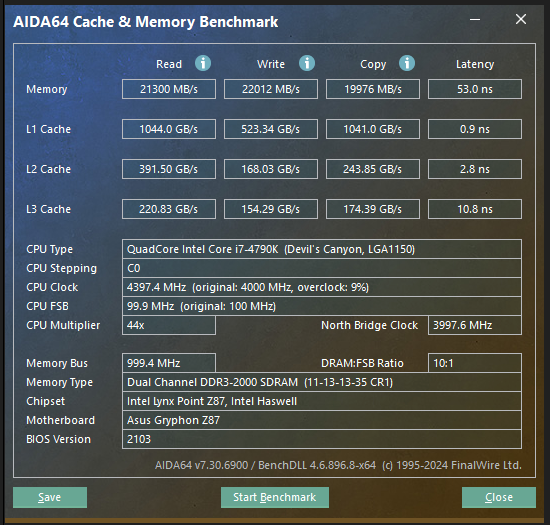Click the Memory Write 22012 MB/s value
This screenshot has height=525, width=550.
271,89
